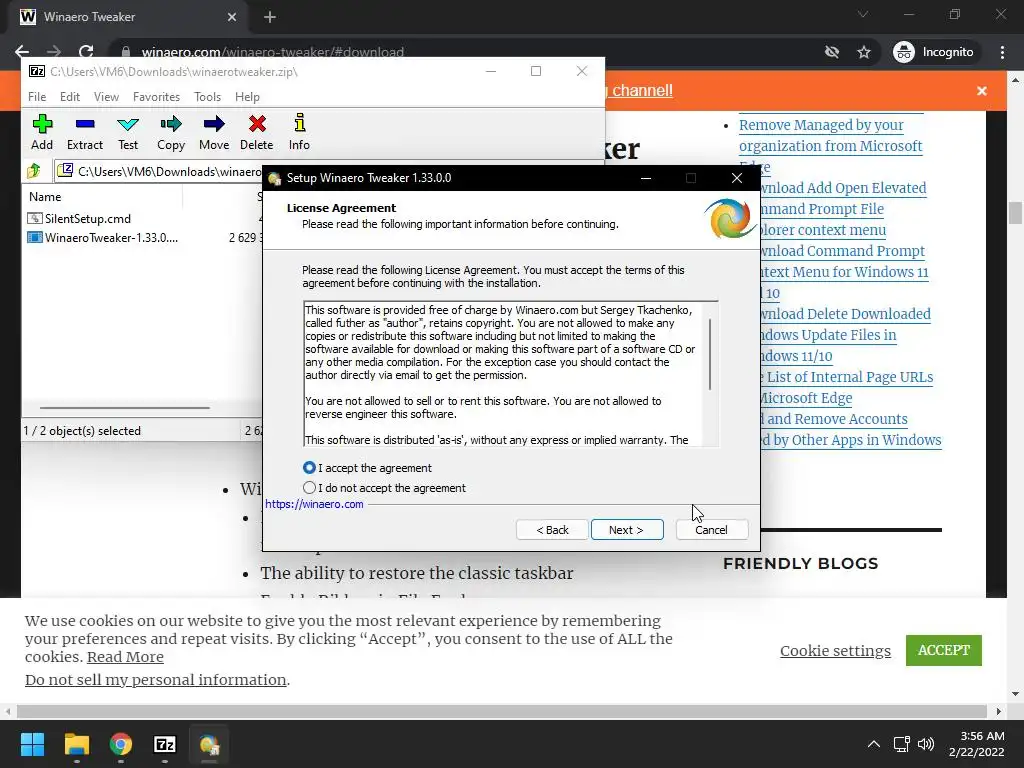Screen dimensions: 1024x768
Task: Open the Edit menu in 7-Zip
Action: 70,97
